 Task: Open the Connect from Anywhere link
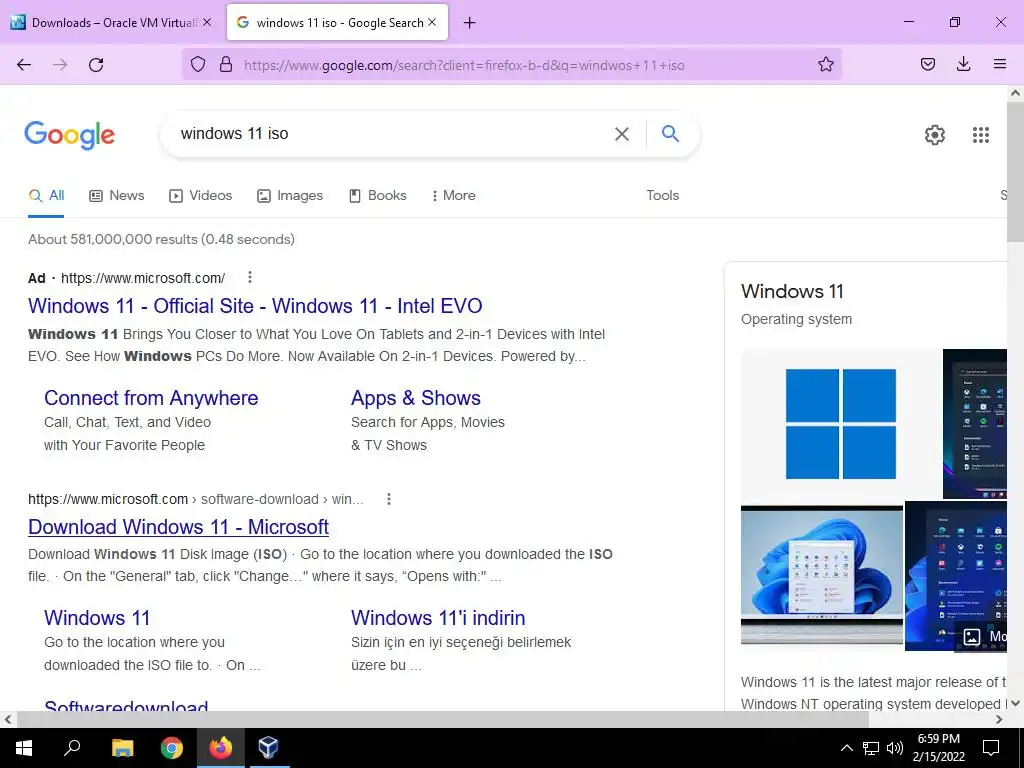151,398
